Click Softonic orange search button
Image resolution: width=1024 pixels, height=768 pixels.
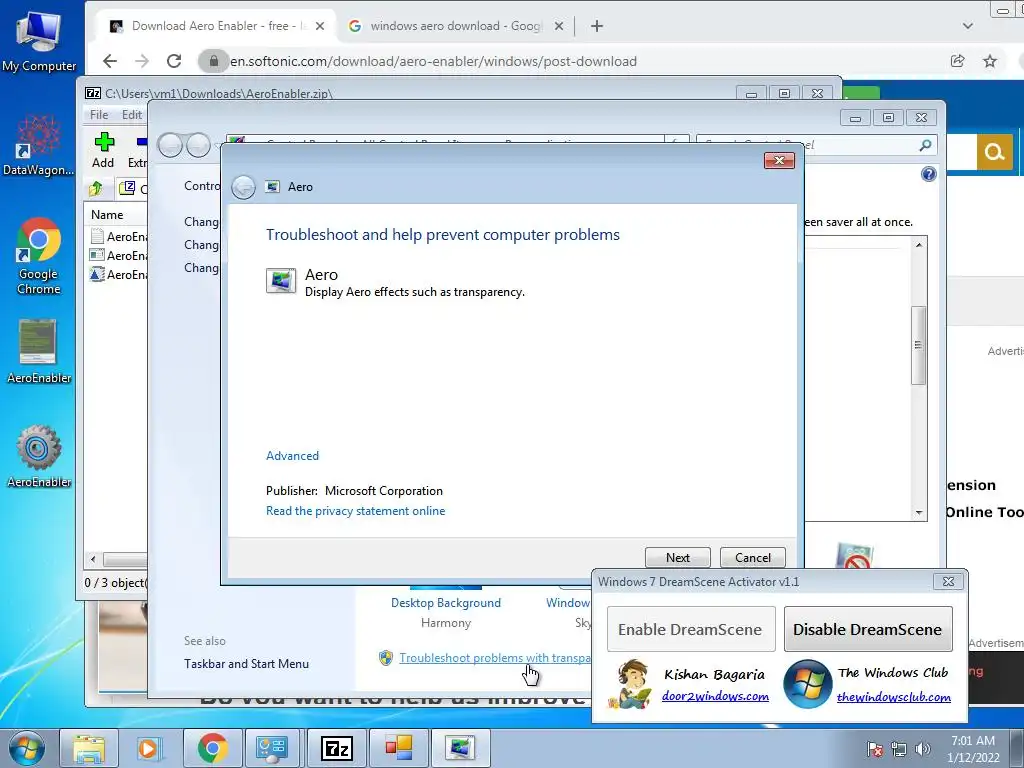coord(994,152)
